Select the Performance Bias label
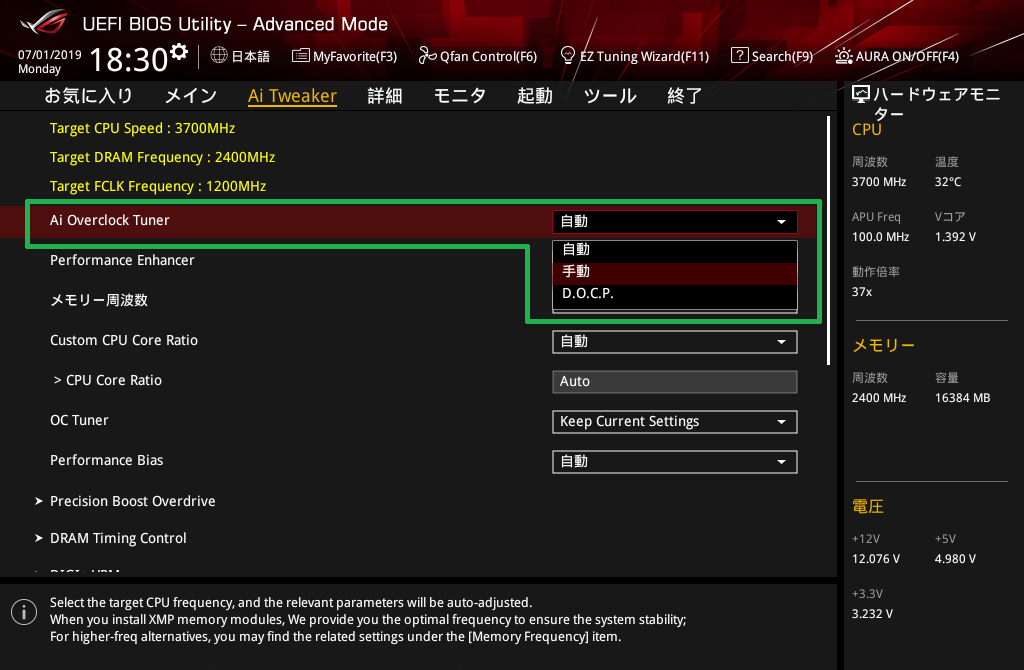 click(106, 460)
